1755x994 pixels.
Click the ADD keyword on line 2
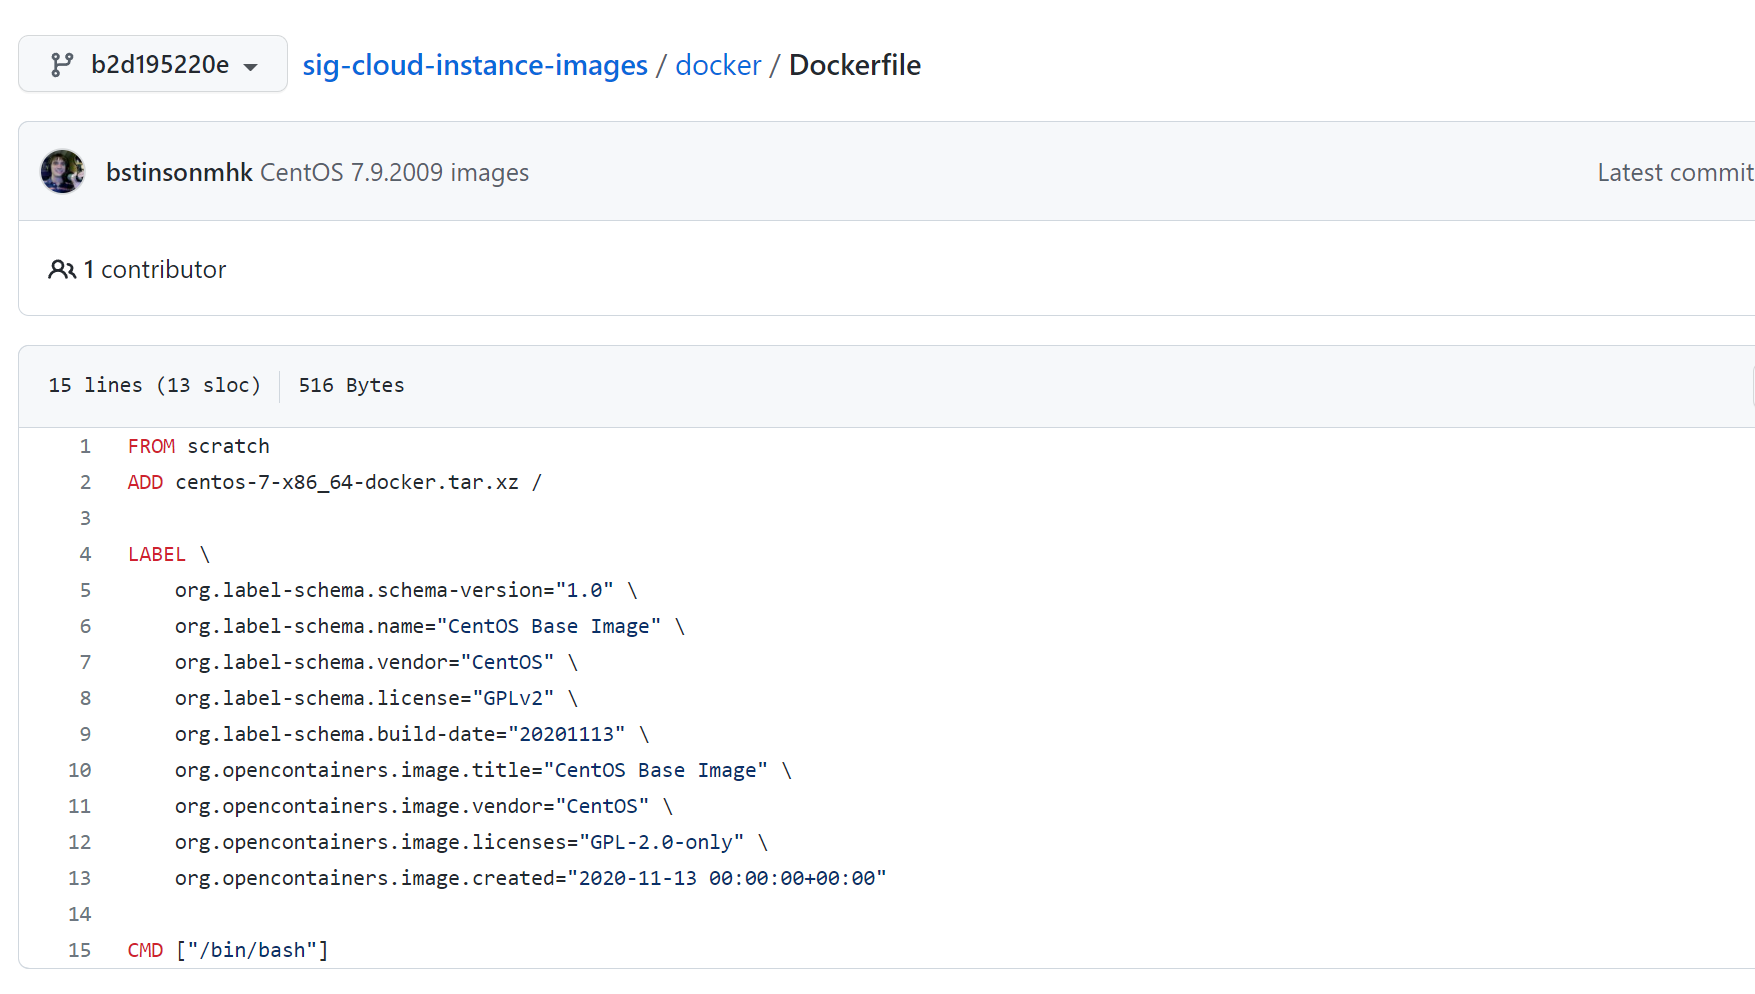(145, 483)
